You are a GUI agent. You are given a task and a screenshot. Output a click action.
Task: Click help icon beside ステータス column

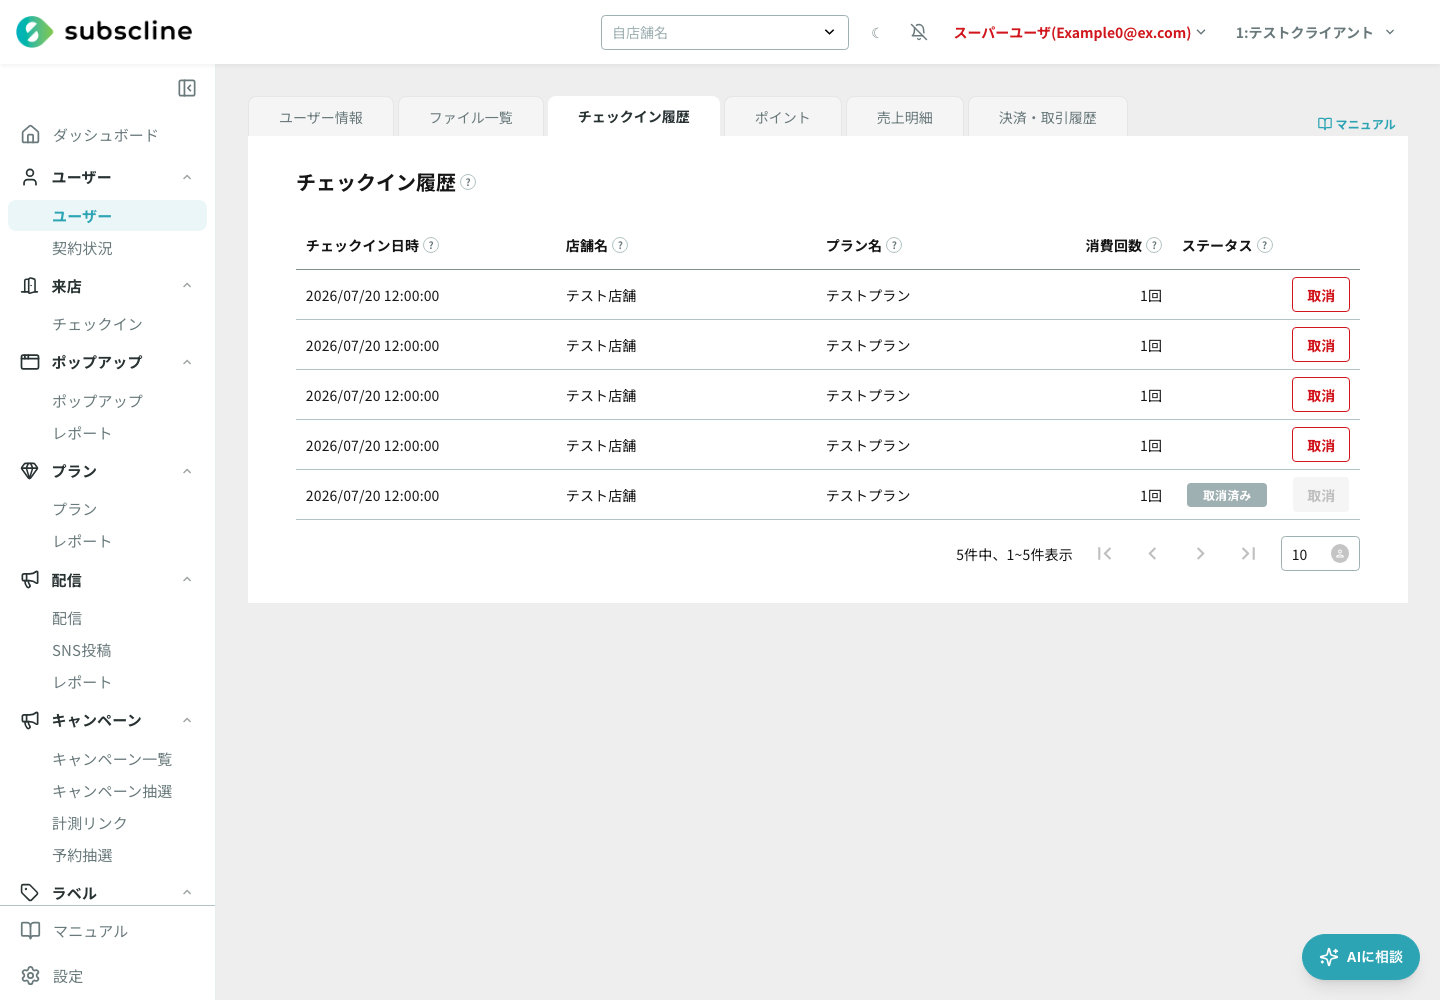pos(1265,245)
